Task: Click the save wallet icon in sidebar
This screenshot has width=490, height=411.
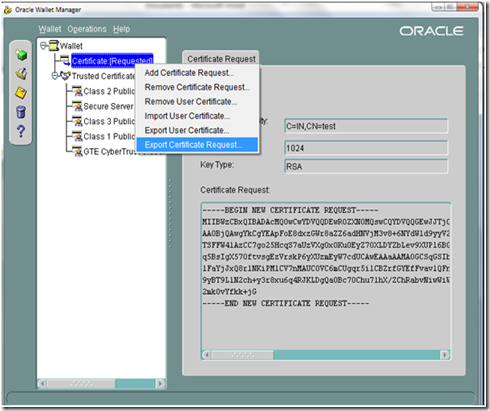Action: [x=21, y=92]
